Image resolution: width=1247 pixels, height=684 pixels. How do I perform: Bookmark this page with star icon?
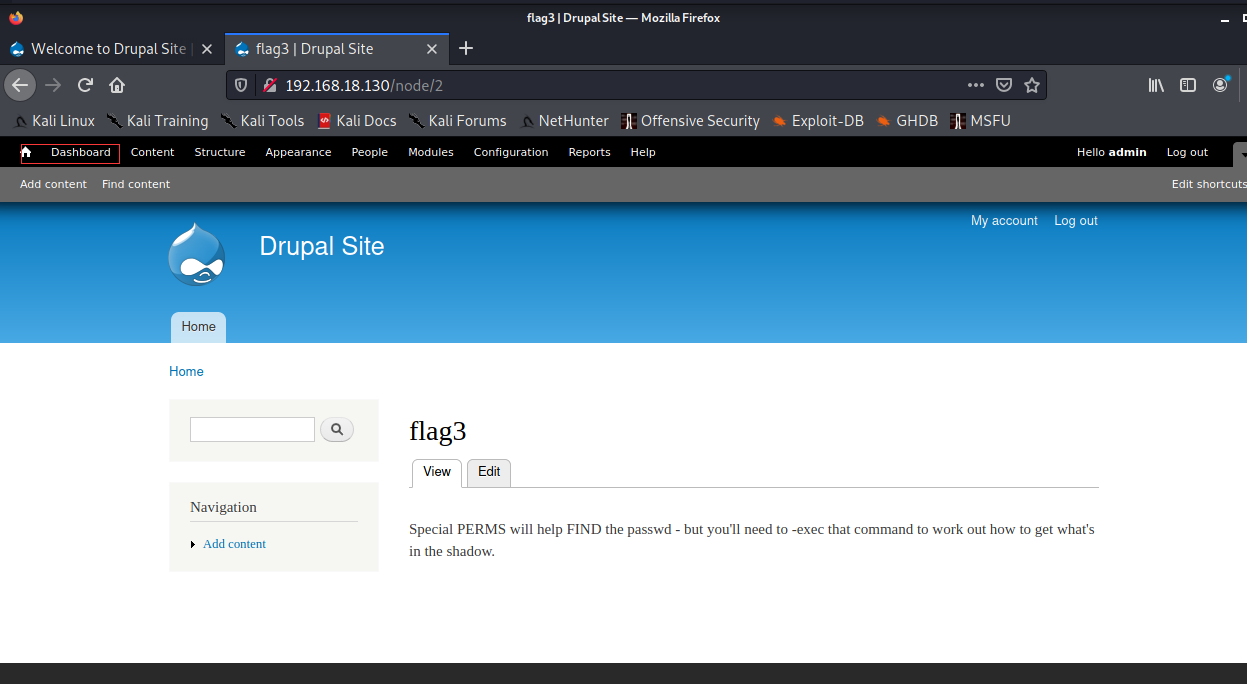point(1032,85)
